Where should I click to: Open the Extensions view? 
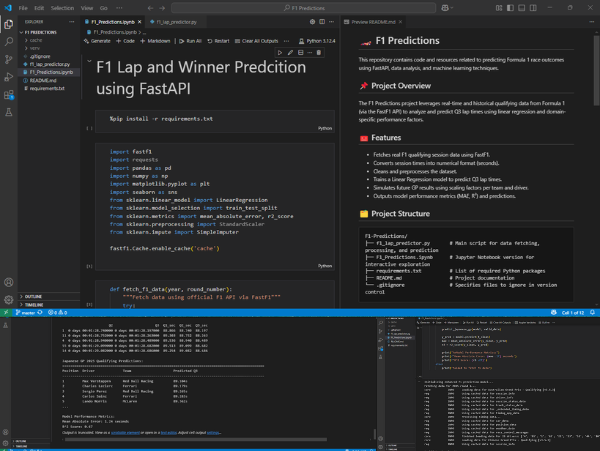click(8, 94)
